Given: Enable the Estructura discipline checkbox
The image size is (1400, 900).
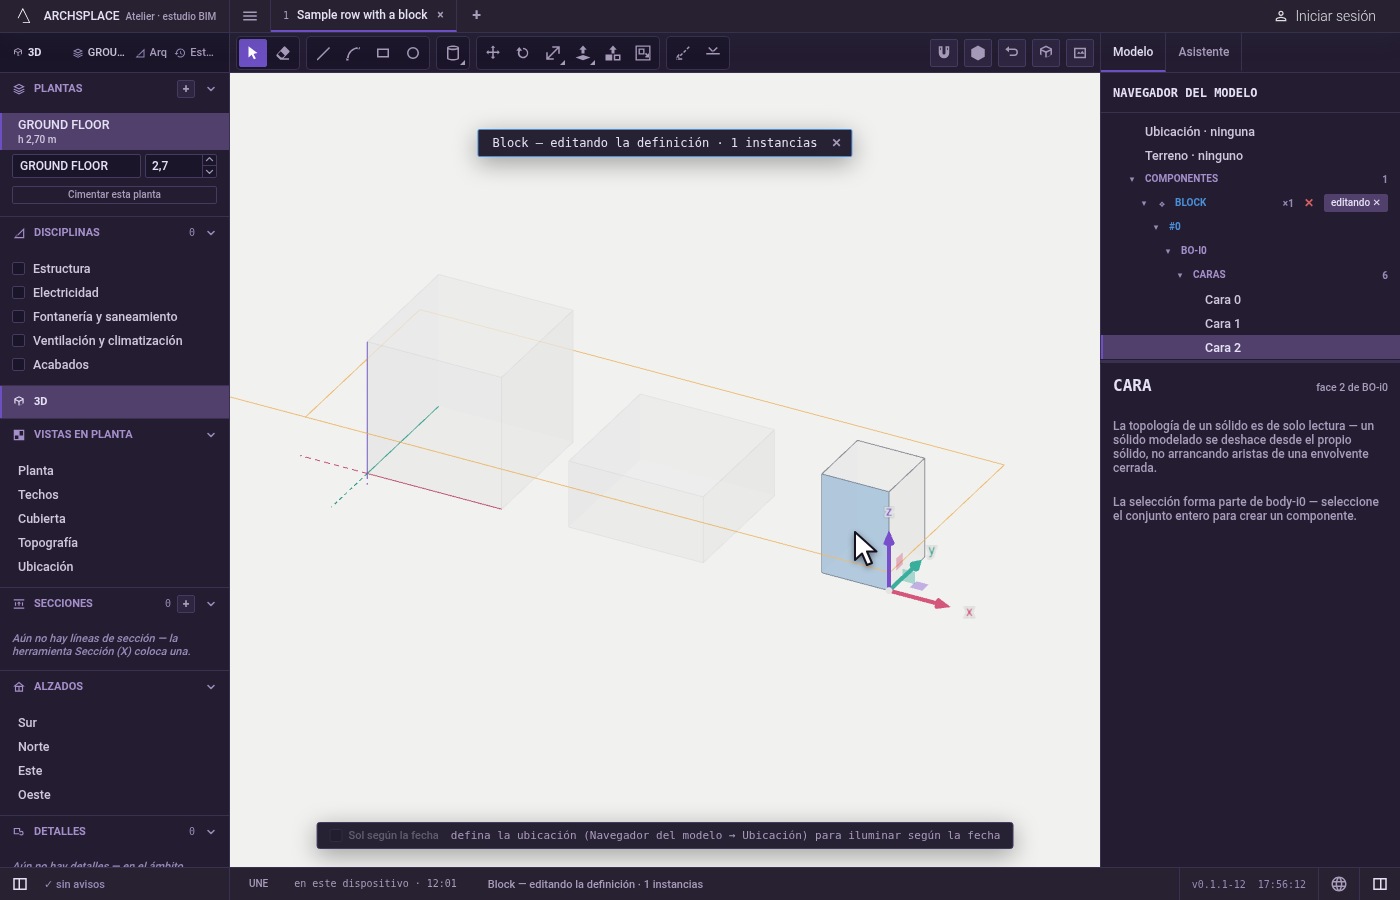Looking at the screenshot, I should tap(18, 269).
